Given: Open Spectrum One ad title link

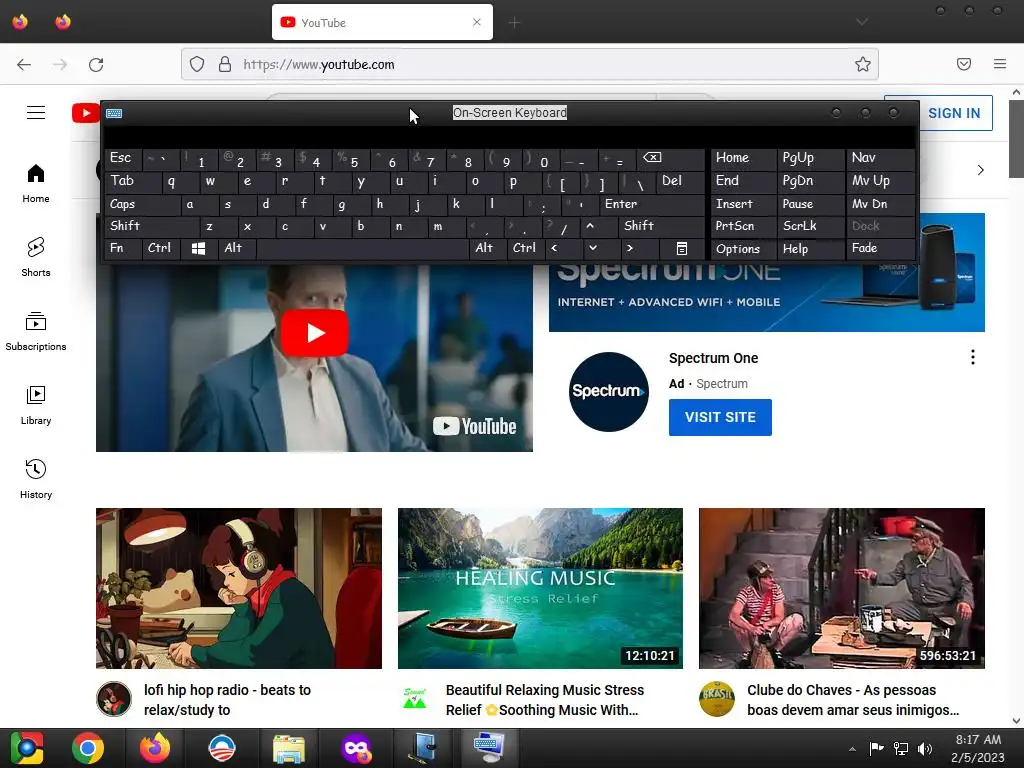Looking at the screenshot, I should [713, 358].
